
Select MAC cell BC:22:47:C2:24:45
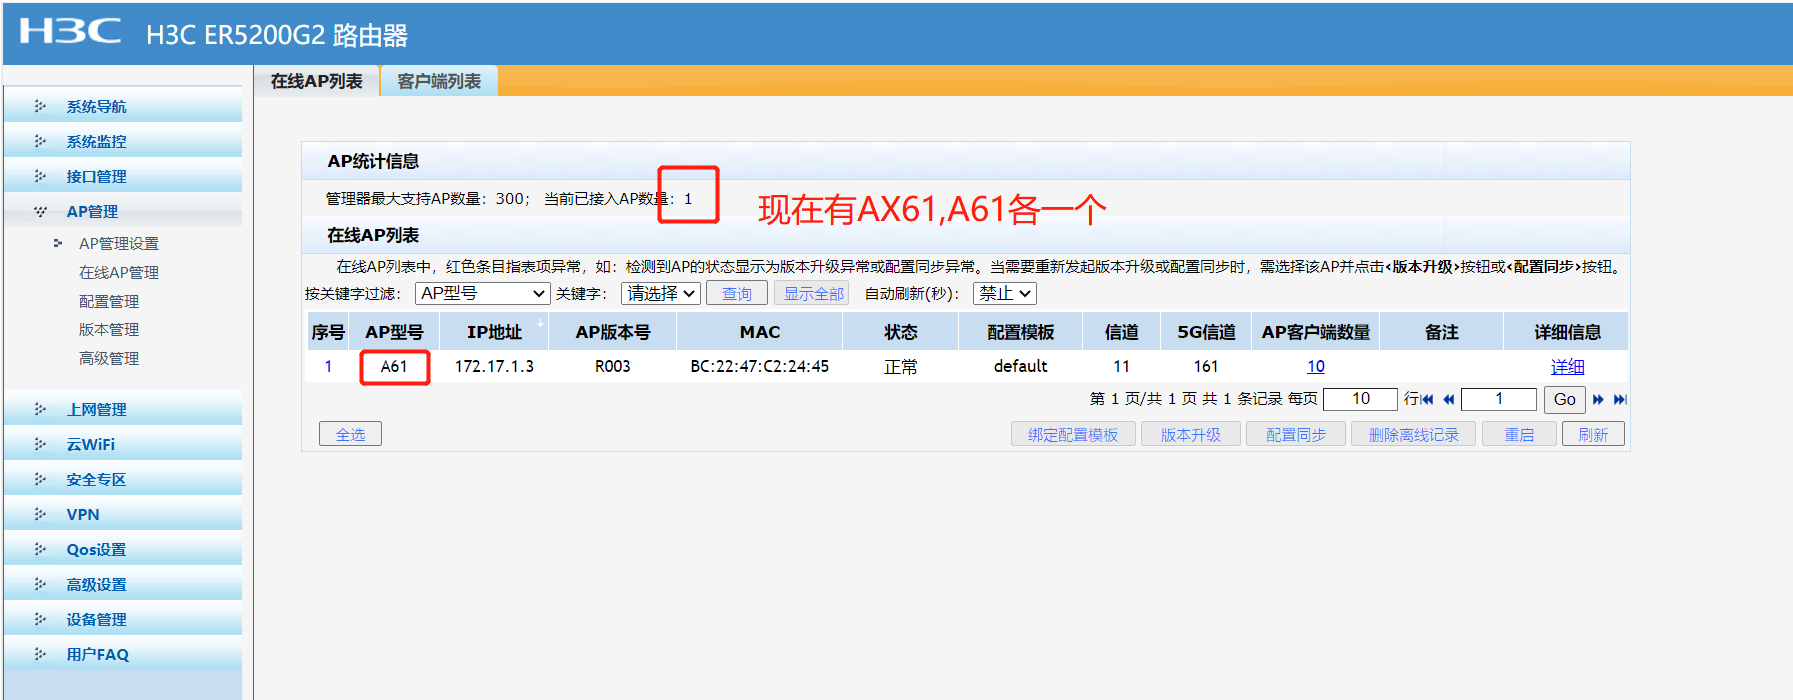(x=760, y=366)
